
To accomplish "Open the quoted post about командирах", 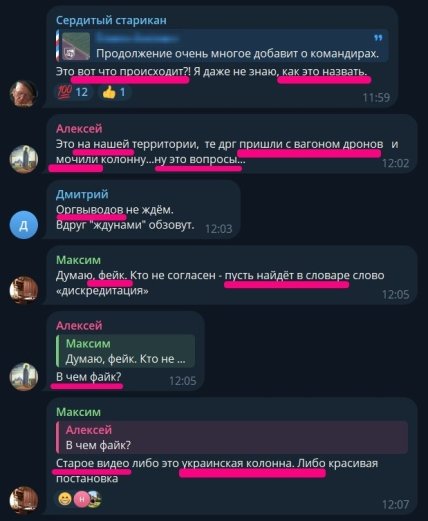I will click(222, 46).
